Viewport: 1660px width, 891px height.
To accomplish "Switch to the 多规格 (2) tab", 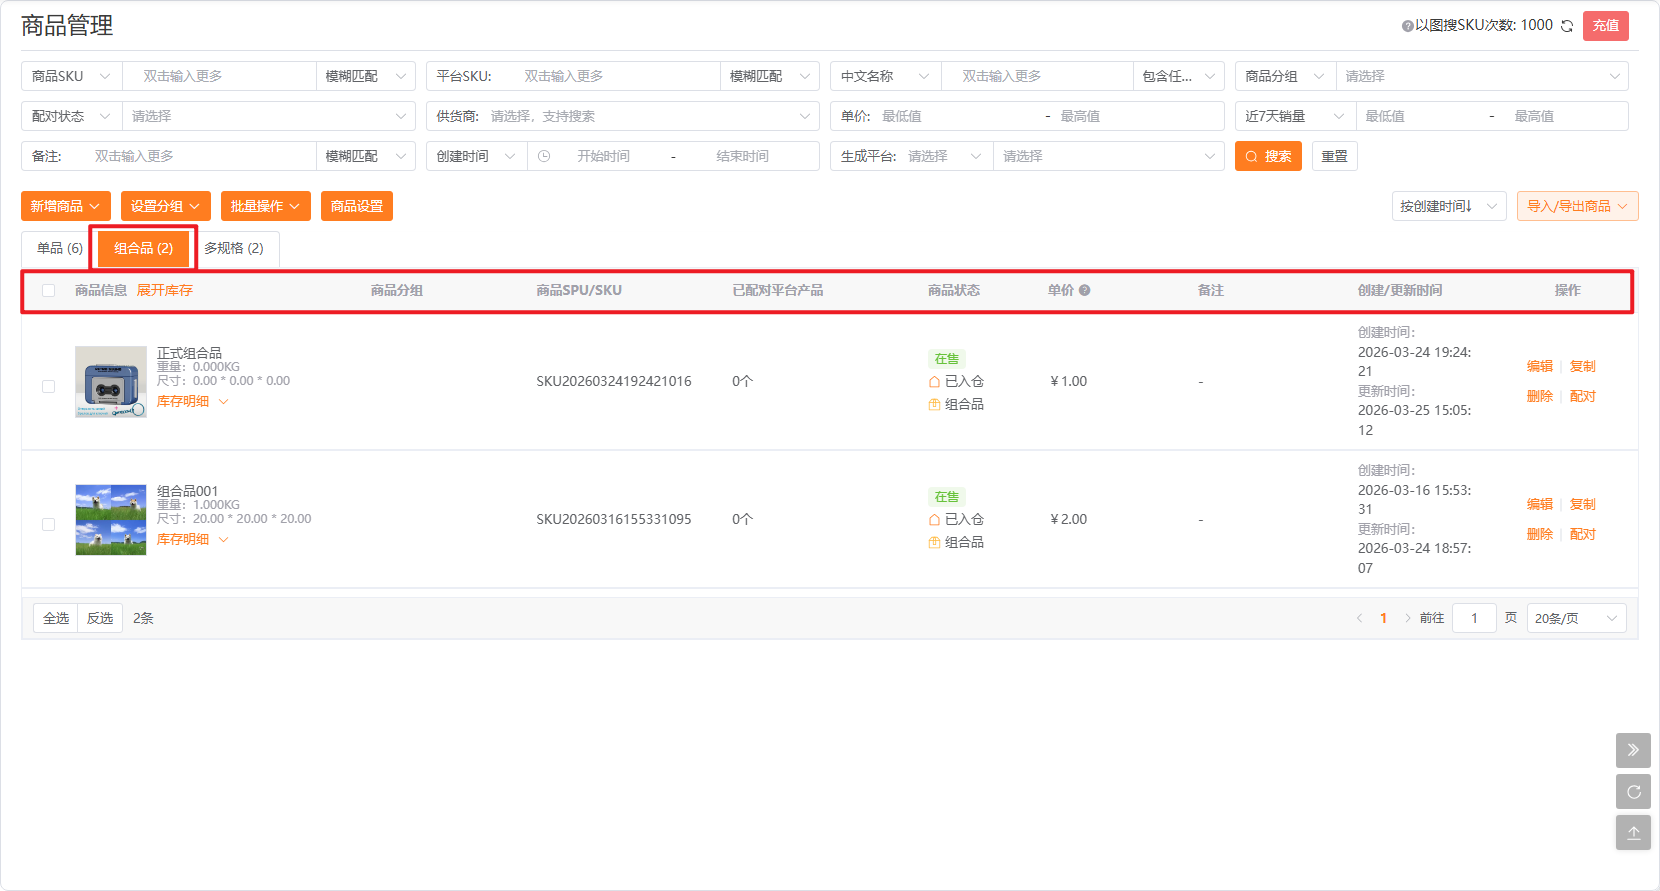I will tap(234, 248).
